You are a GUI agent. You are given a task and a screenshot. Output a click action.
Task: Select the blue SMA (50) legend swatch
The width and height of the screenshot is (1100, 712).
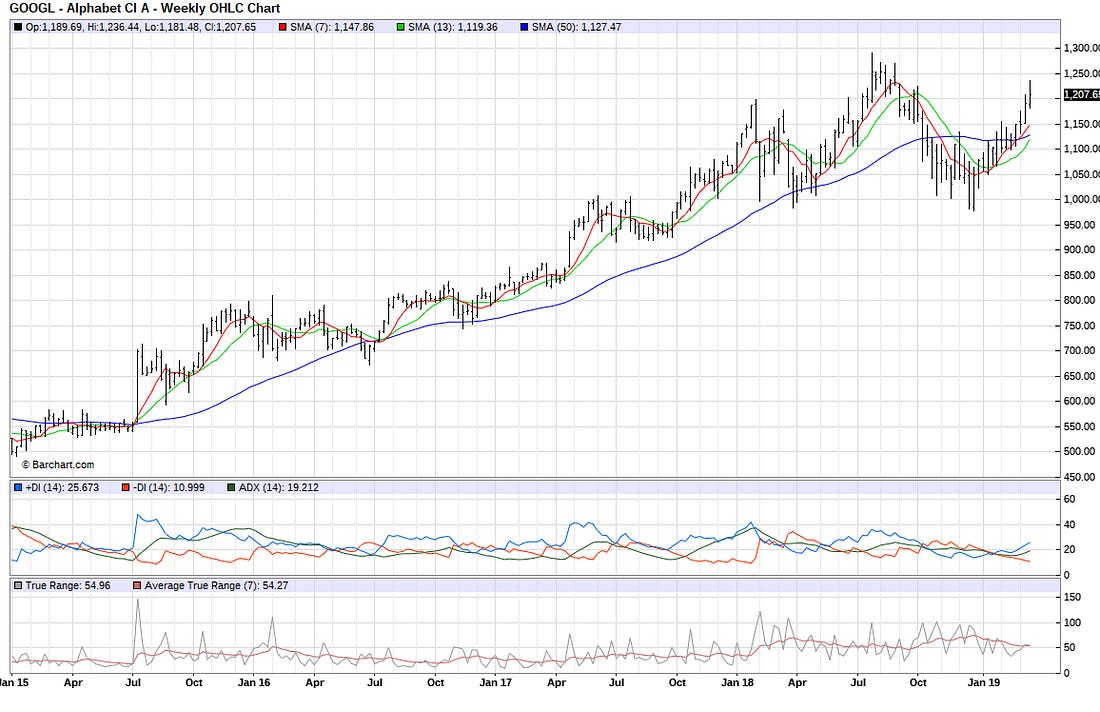coord(524,27)
